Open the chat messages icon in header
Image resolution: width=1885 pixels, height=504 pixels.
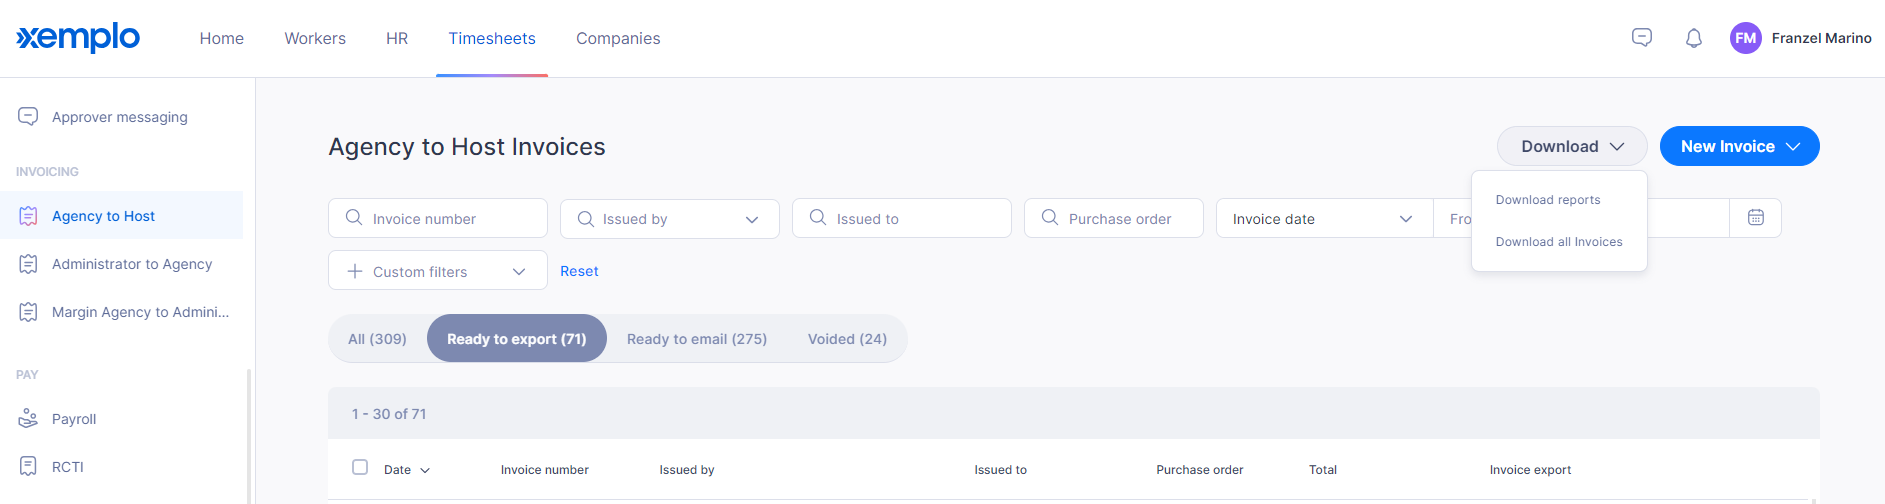click(1642, 38)
